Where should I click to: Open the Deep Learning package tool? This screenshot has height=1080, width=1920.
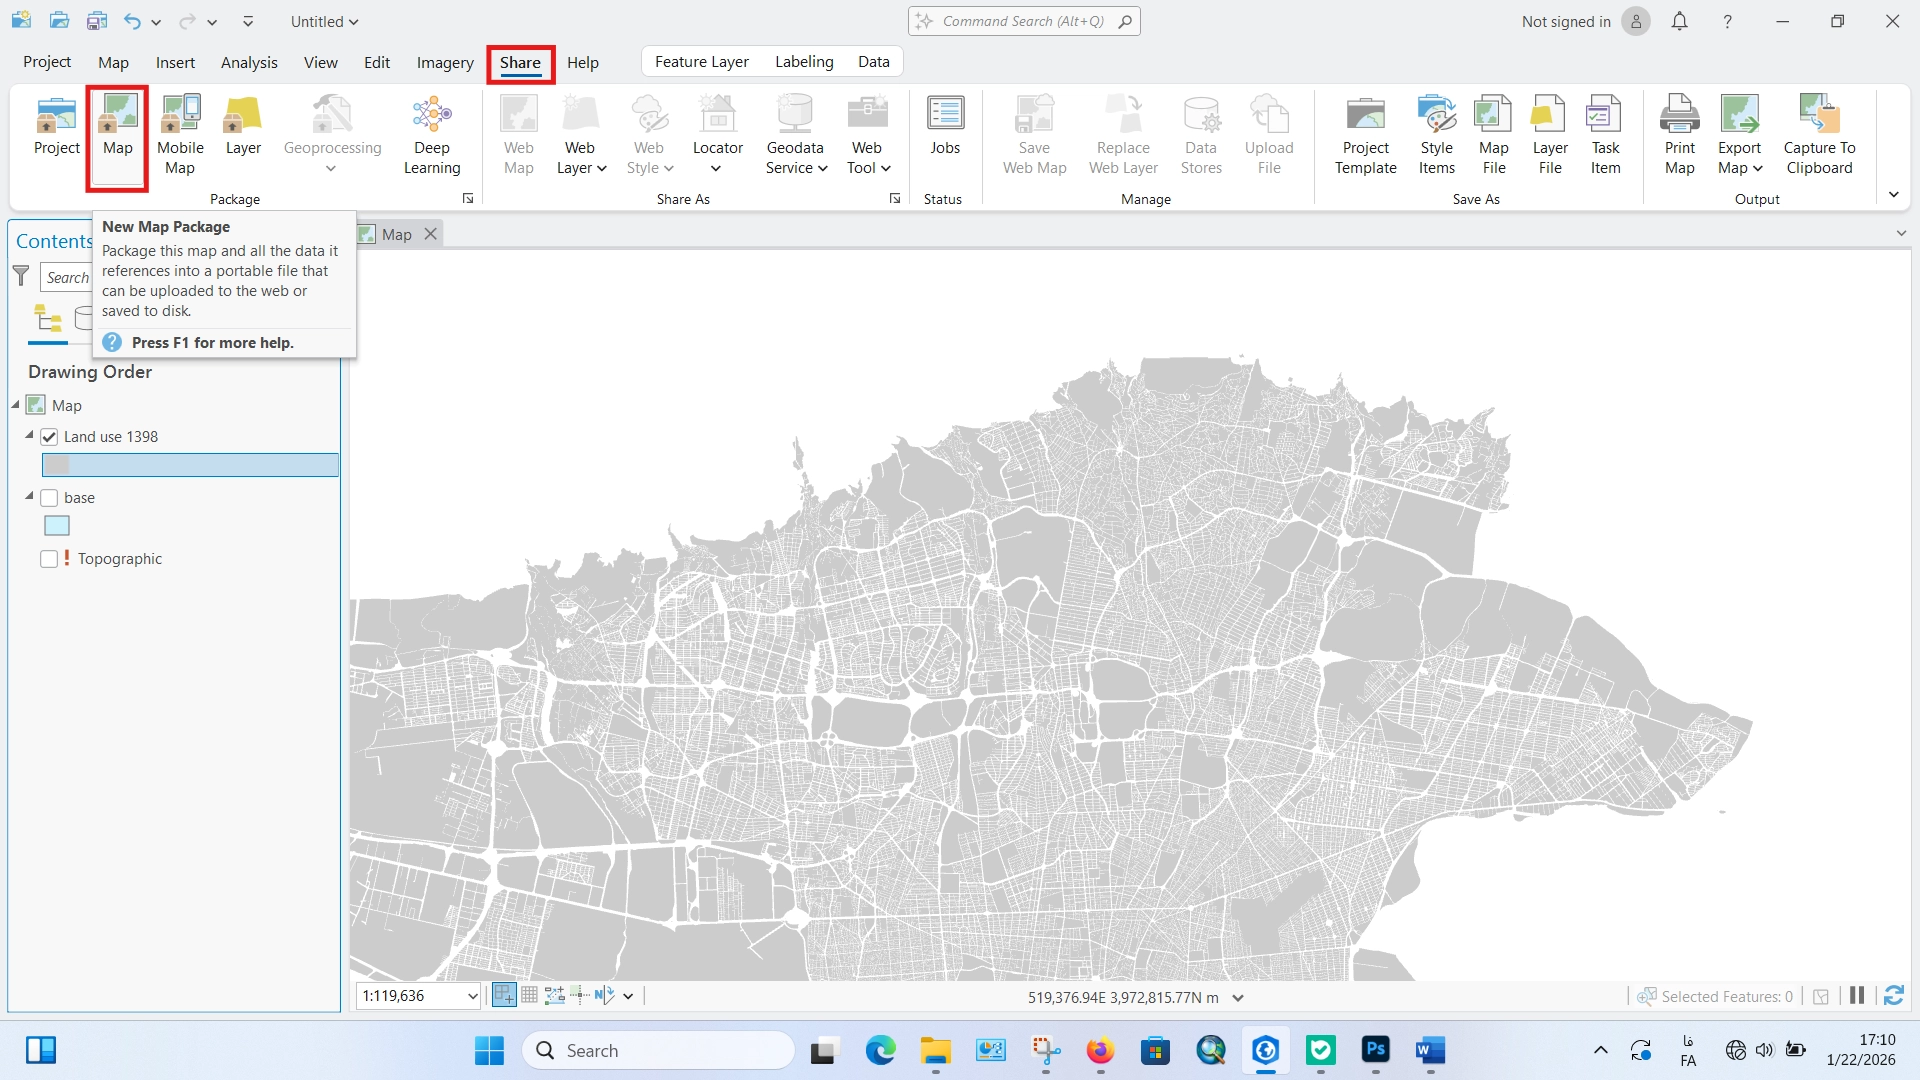[432, 136]
